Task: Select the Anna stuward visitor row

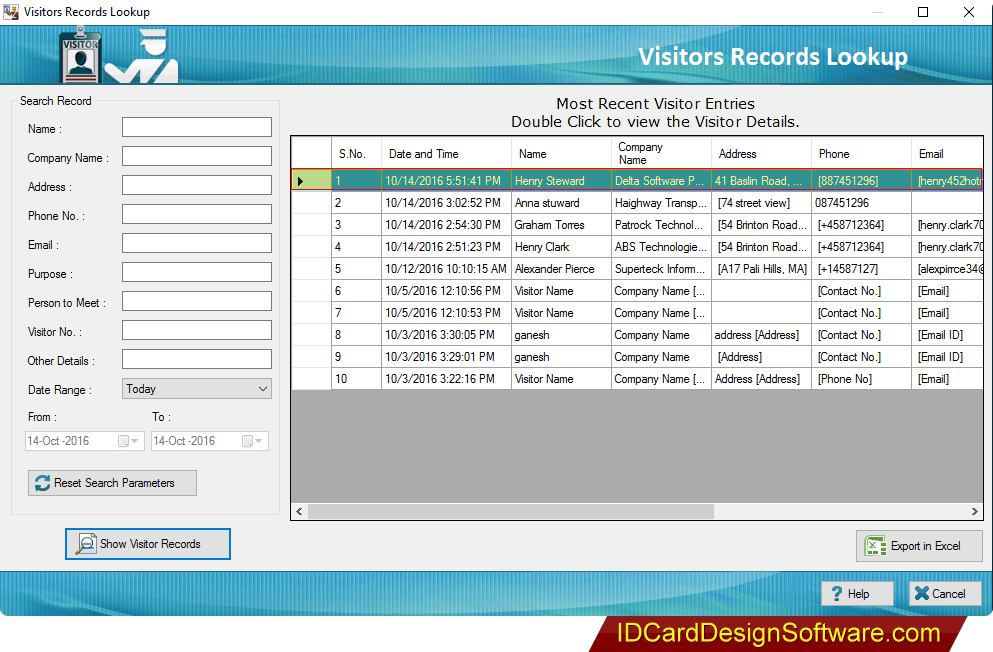Action: pyautogui.click(x=547, y=203)
